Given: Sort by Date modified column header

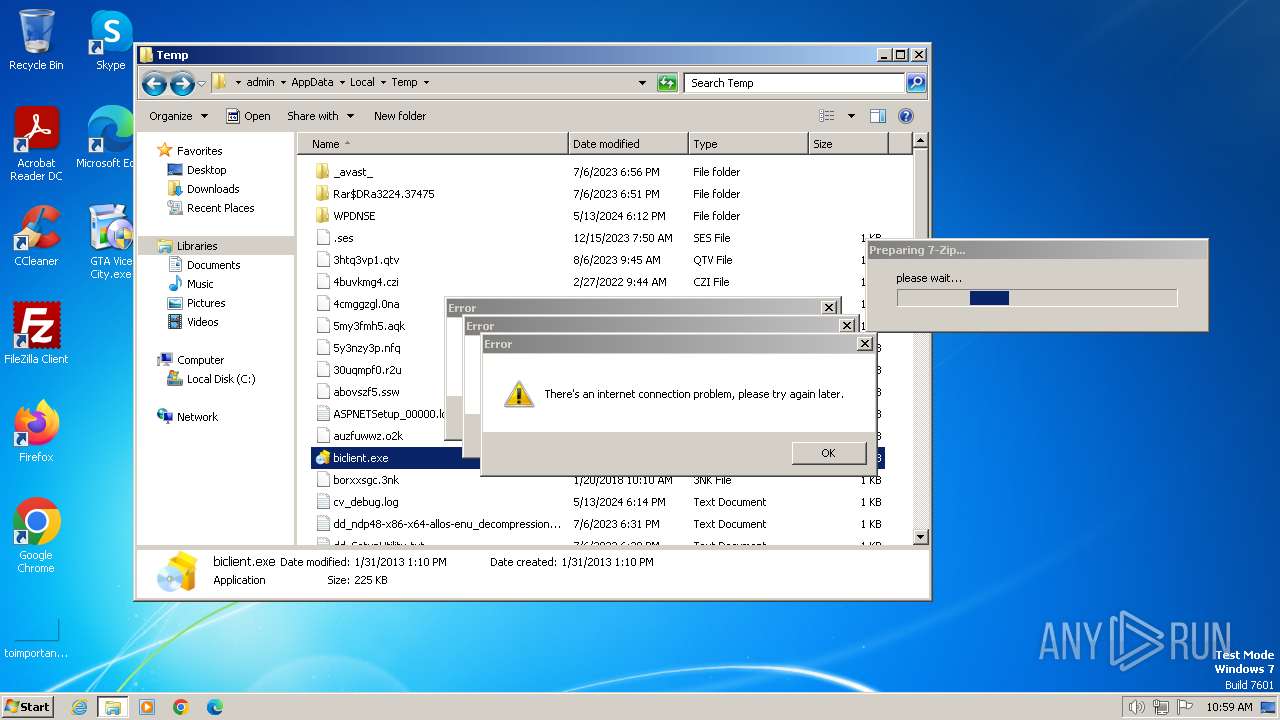Looking at the screenshot, I should 628,144.
